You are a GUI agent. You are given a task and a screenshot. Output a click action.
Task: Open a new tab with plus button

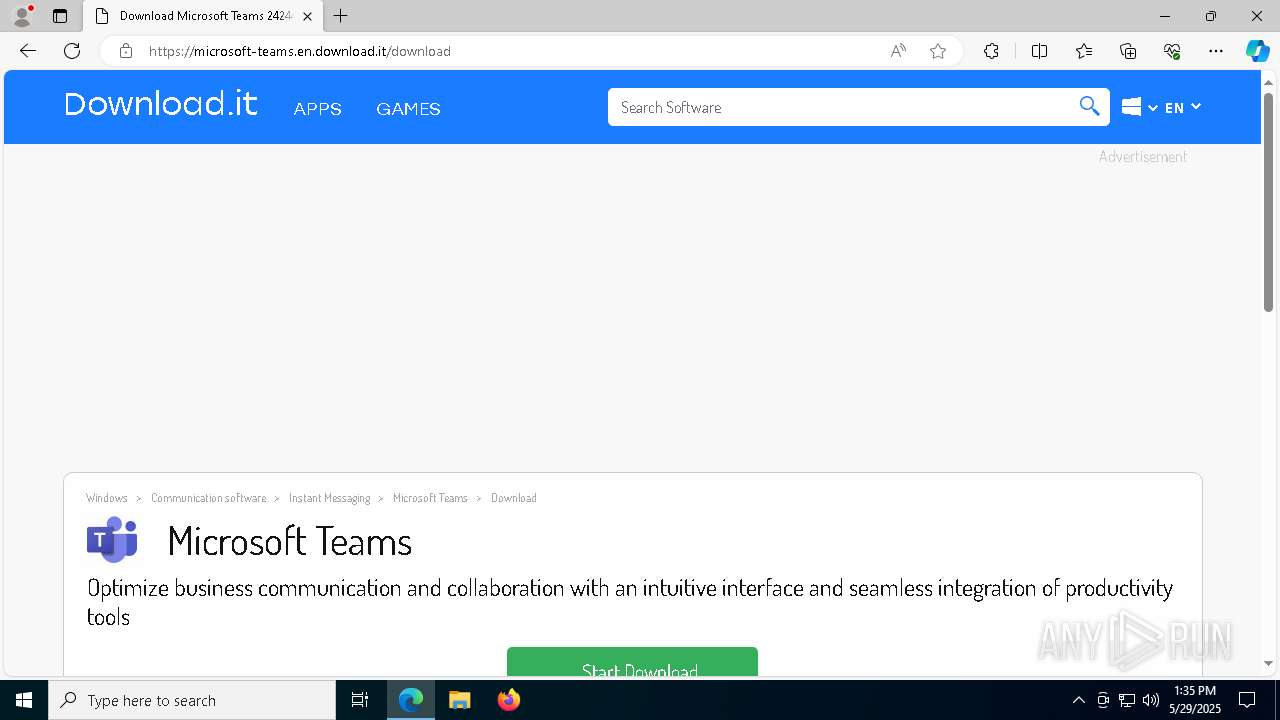click(341, 16)
